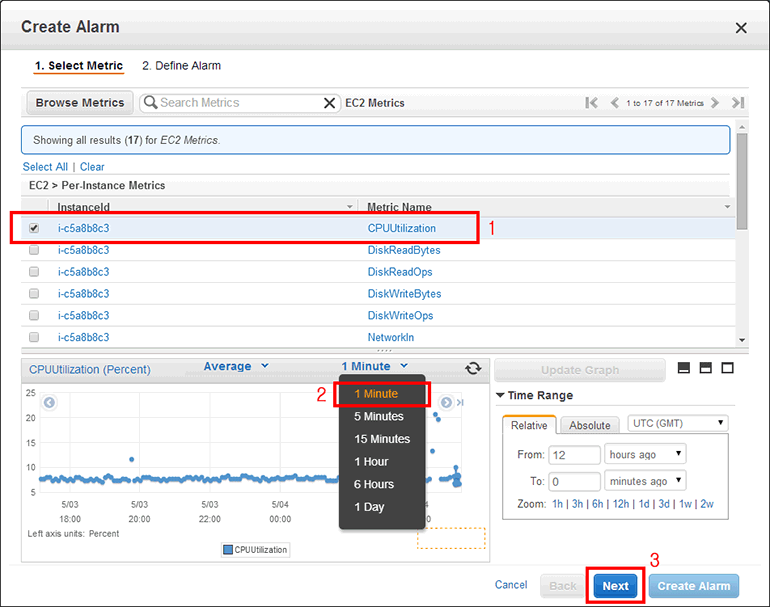Screen dimensions: 770x607
Task: Open the UTC (GMT) timezone dropdown
Action: [x=677, y=424]
